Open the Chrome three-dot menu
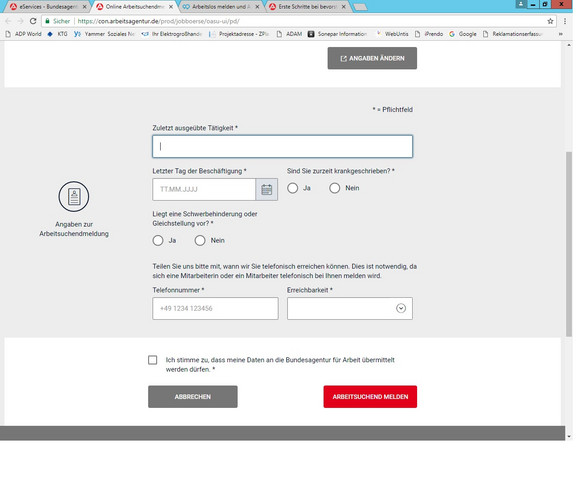 tap(565, 21)
